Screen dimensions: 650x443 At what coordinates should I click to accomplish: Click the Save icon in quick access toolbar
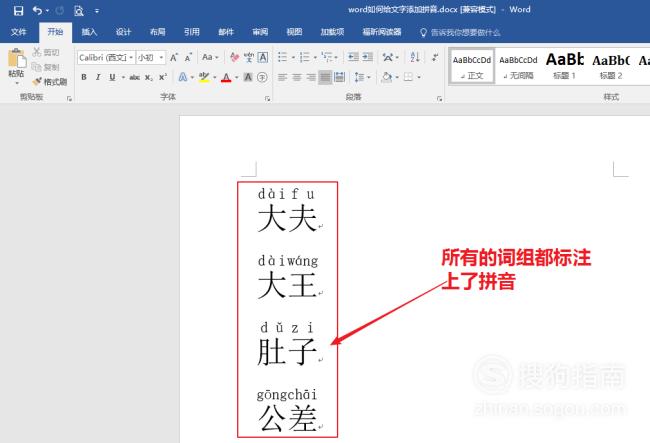pyautogui.click(x=18, y=11)
